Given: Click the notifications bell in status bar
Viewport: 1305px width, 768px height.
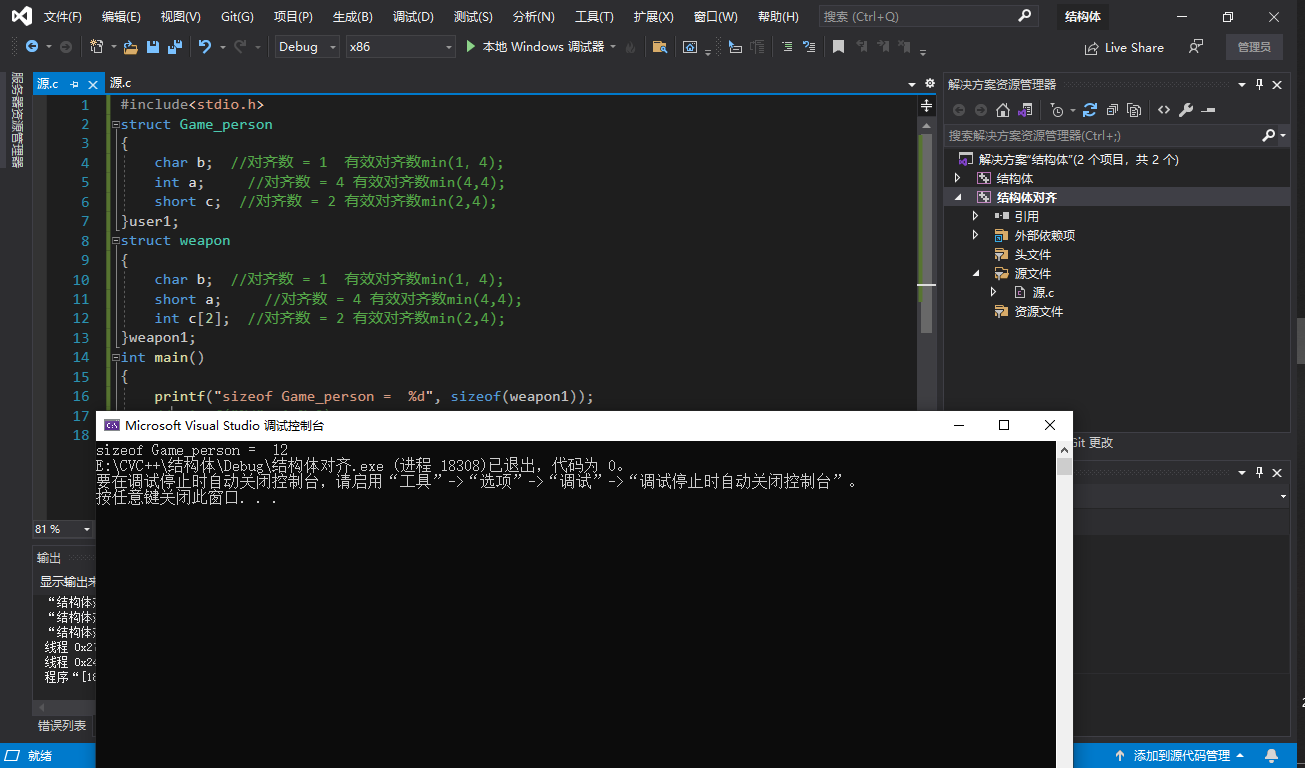Looking at the screenshot, I should tap(1272, 756).
